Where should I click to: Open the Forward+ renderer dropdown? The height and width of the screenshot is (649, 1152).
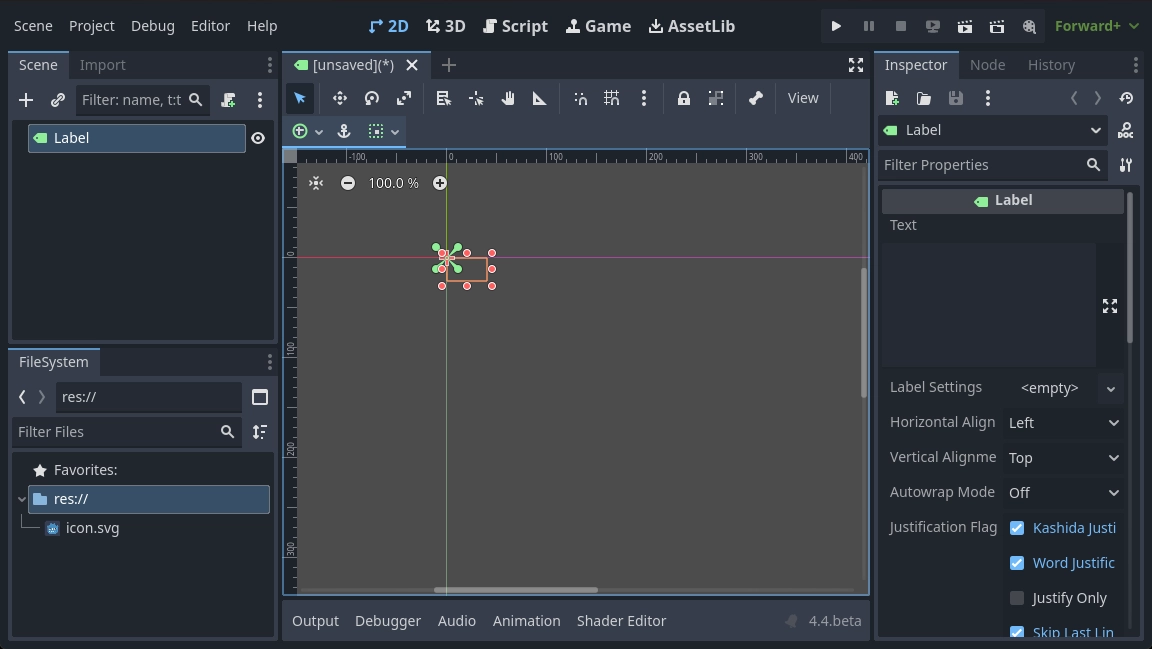point(1096,26)
